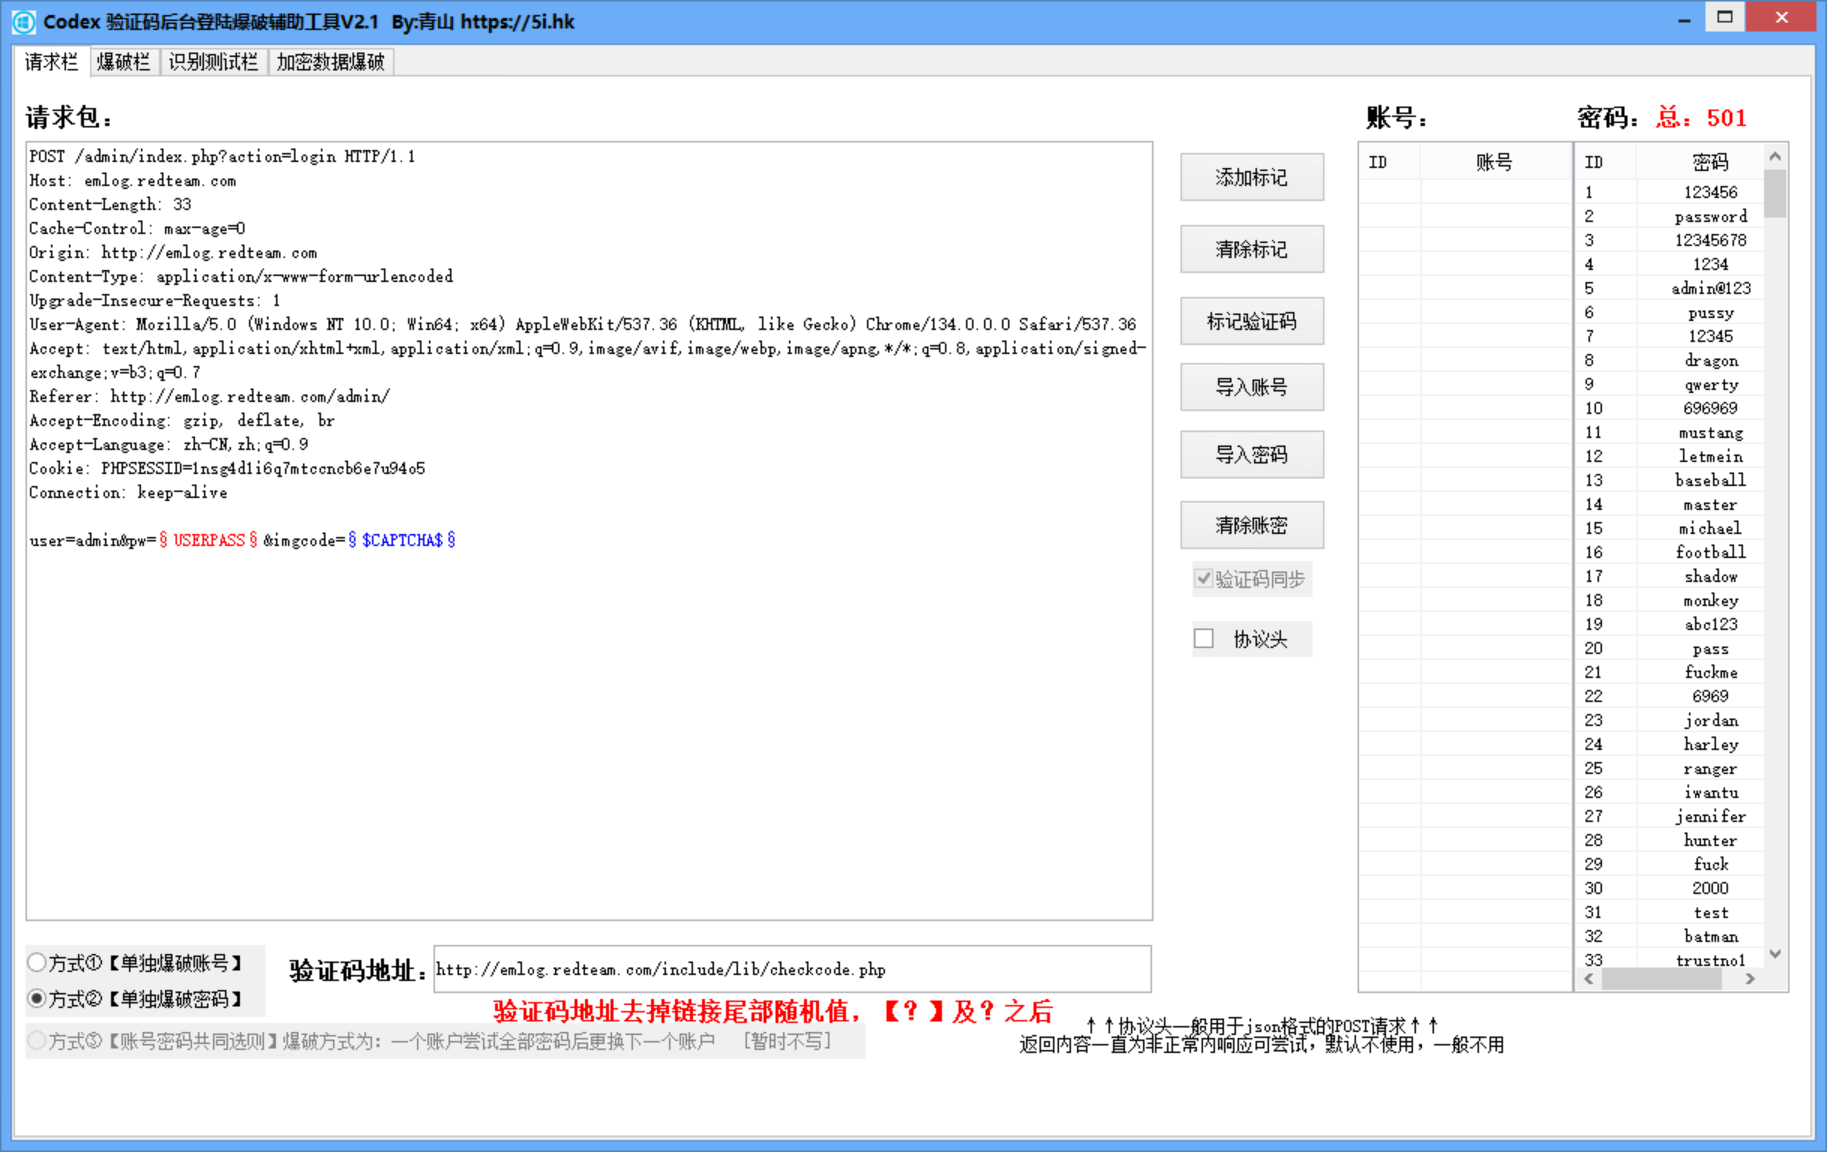Select password row 'admin@123'

(1670, 288)
